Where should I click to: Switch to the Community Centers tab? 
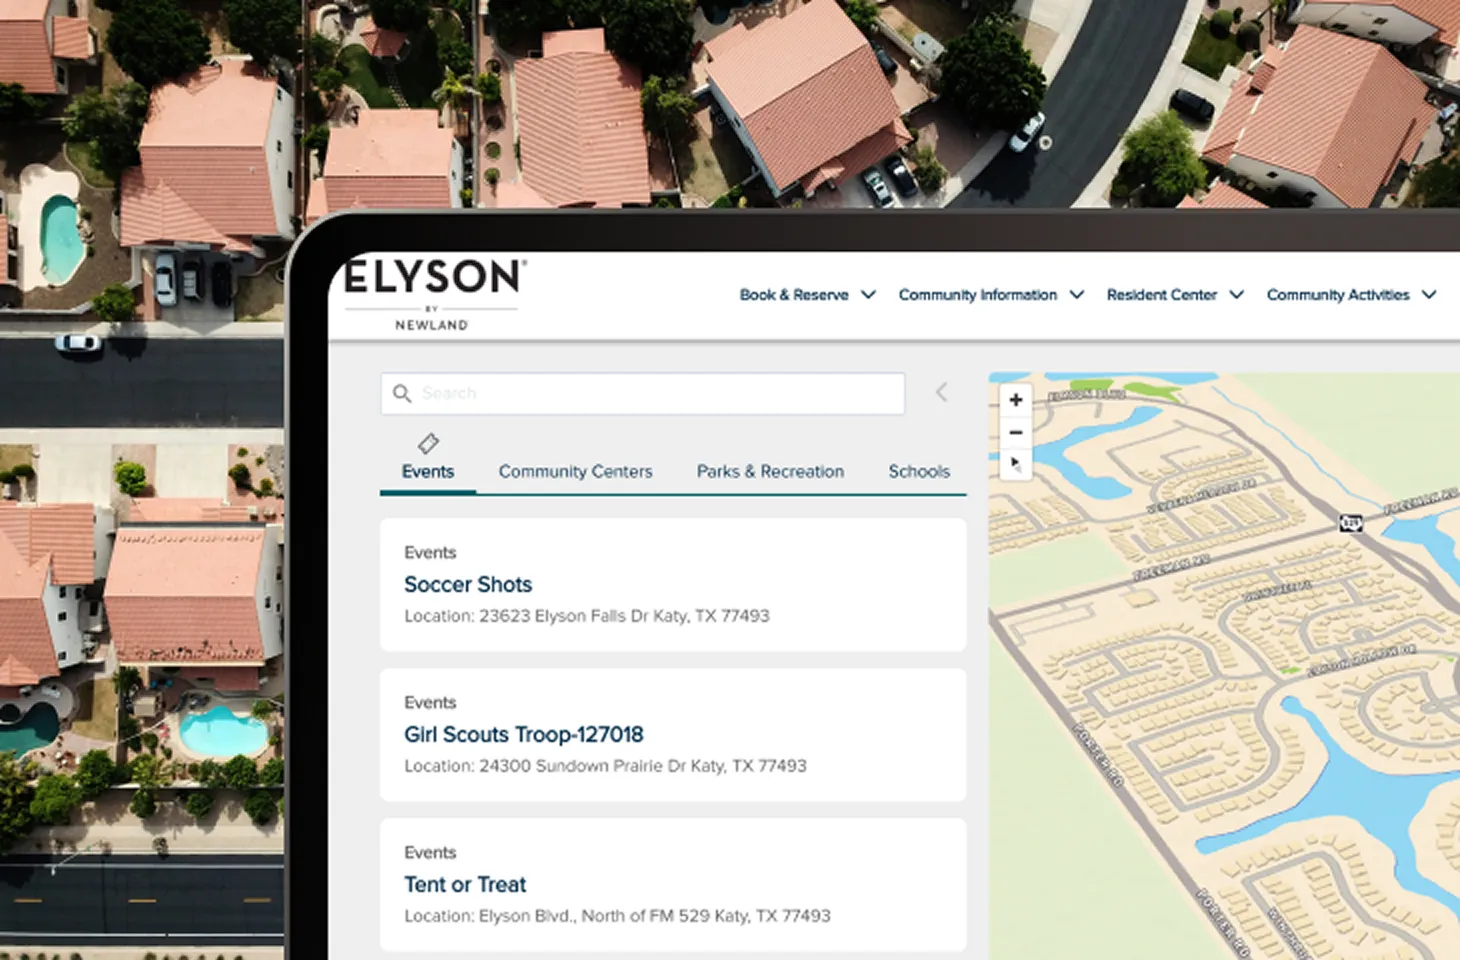[575, 471]
